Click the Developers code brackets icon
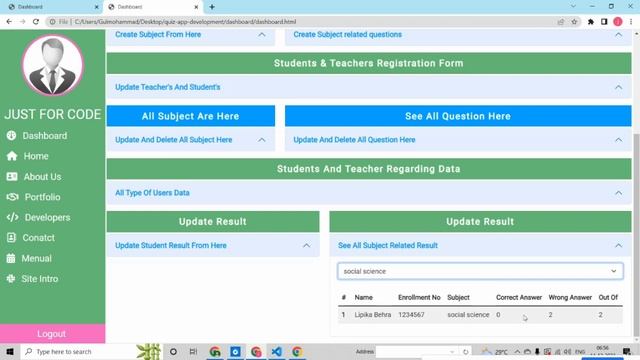The width and height of the screenshot is (640, 360). coord(12,217)
